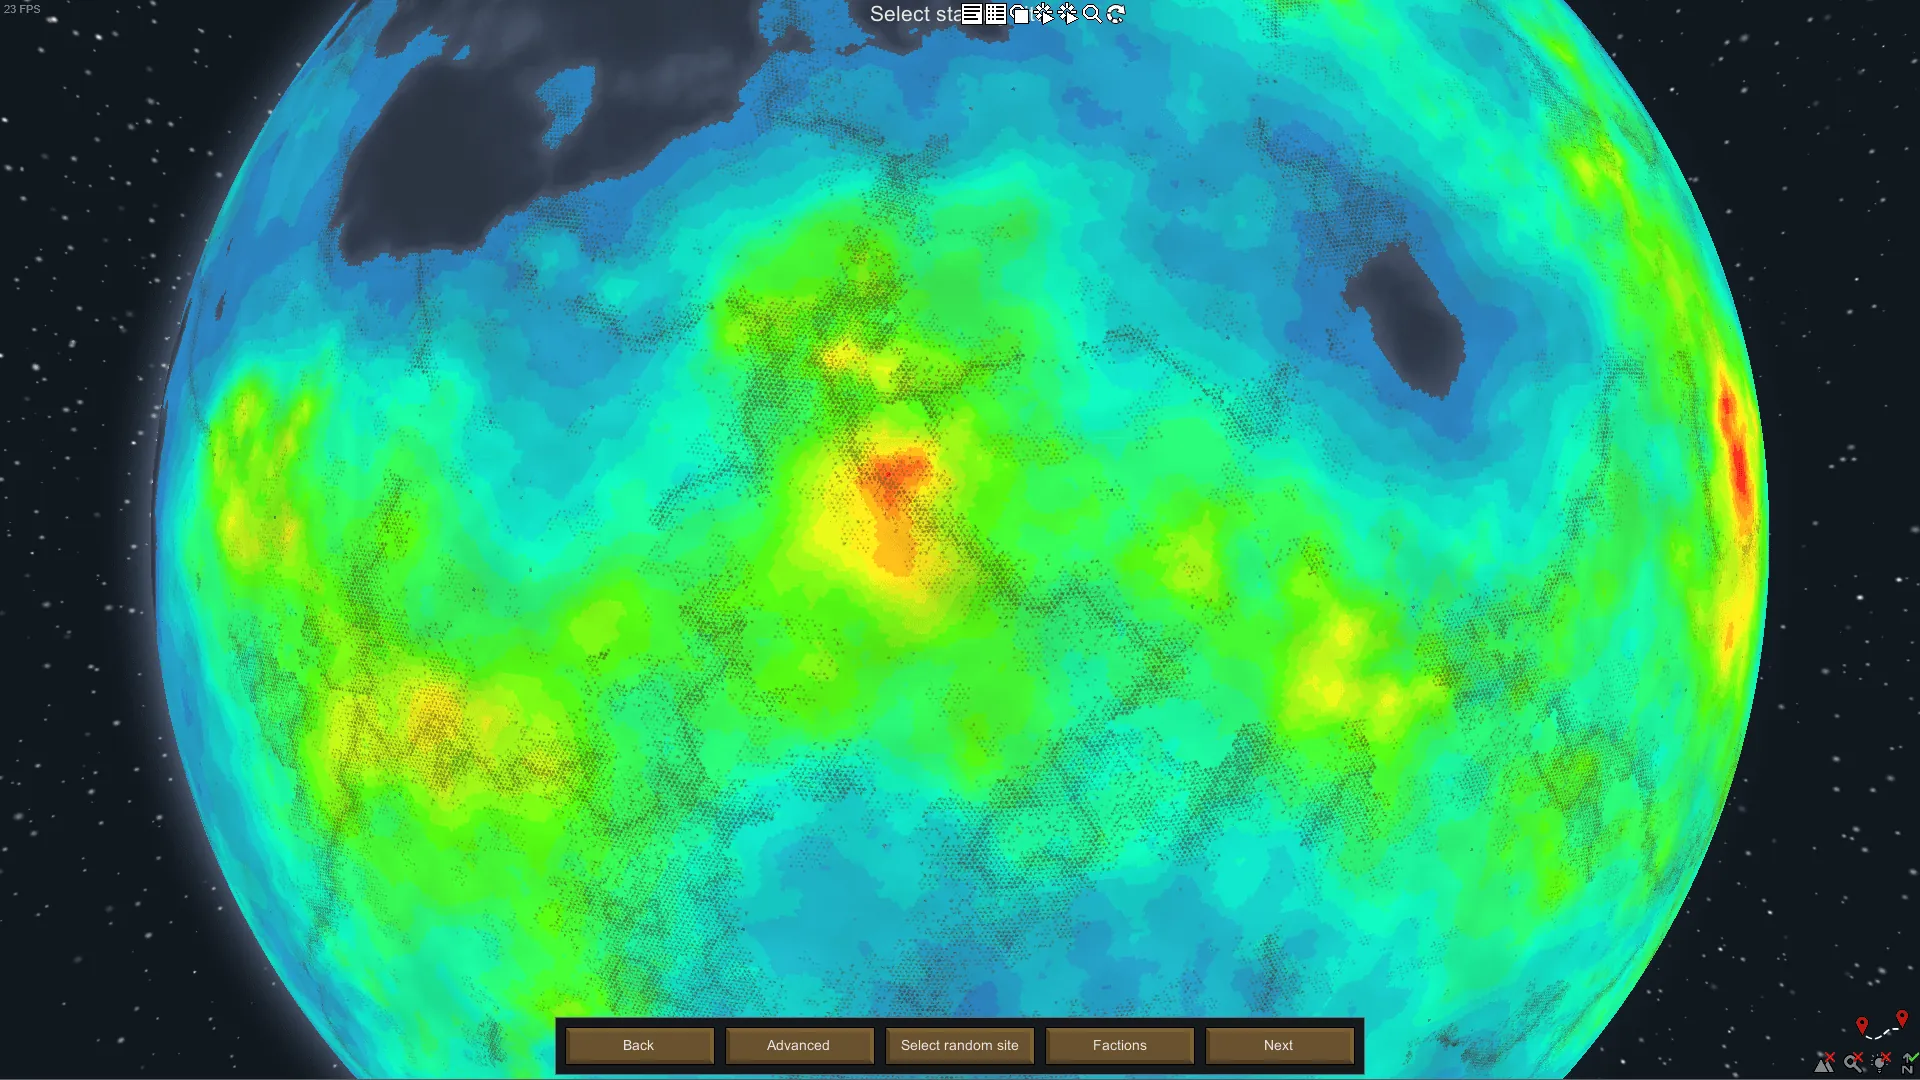The image size is (1920, 1080).
Task: Toggle the north arrow lock icon
Action: coord(1908,1062)
